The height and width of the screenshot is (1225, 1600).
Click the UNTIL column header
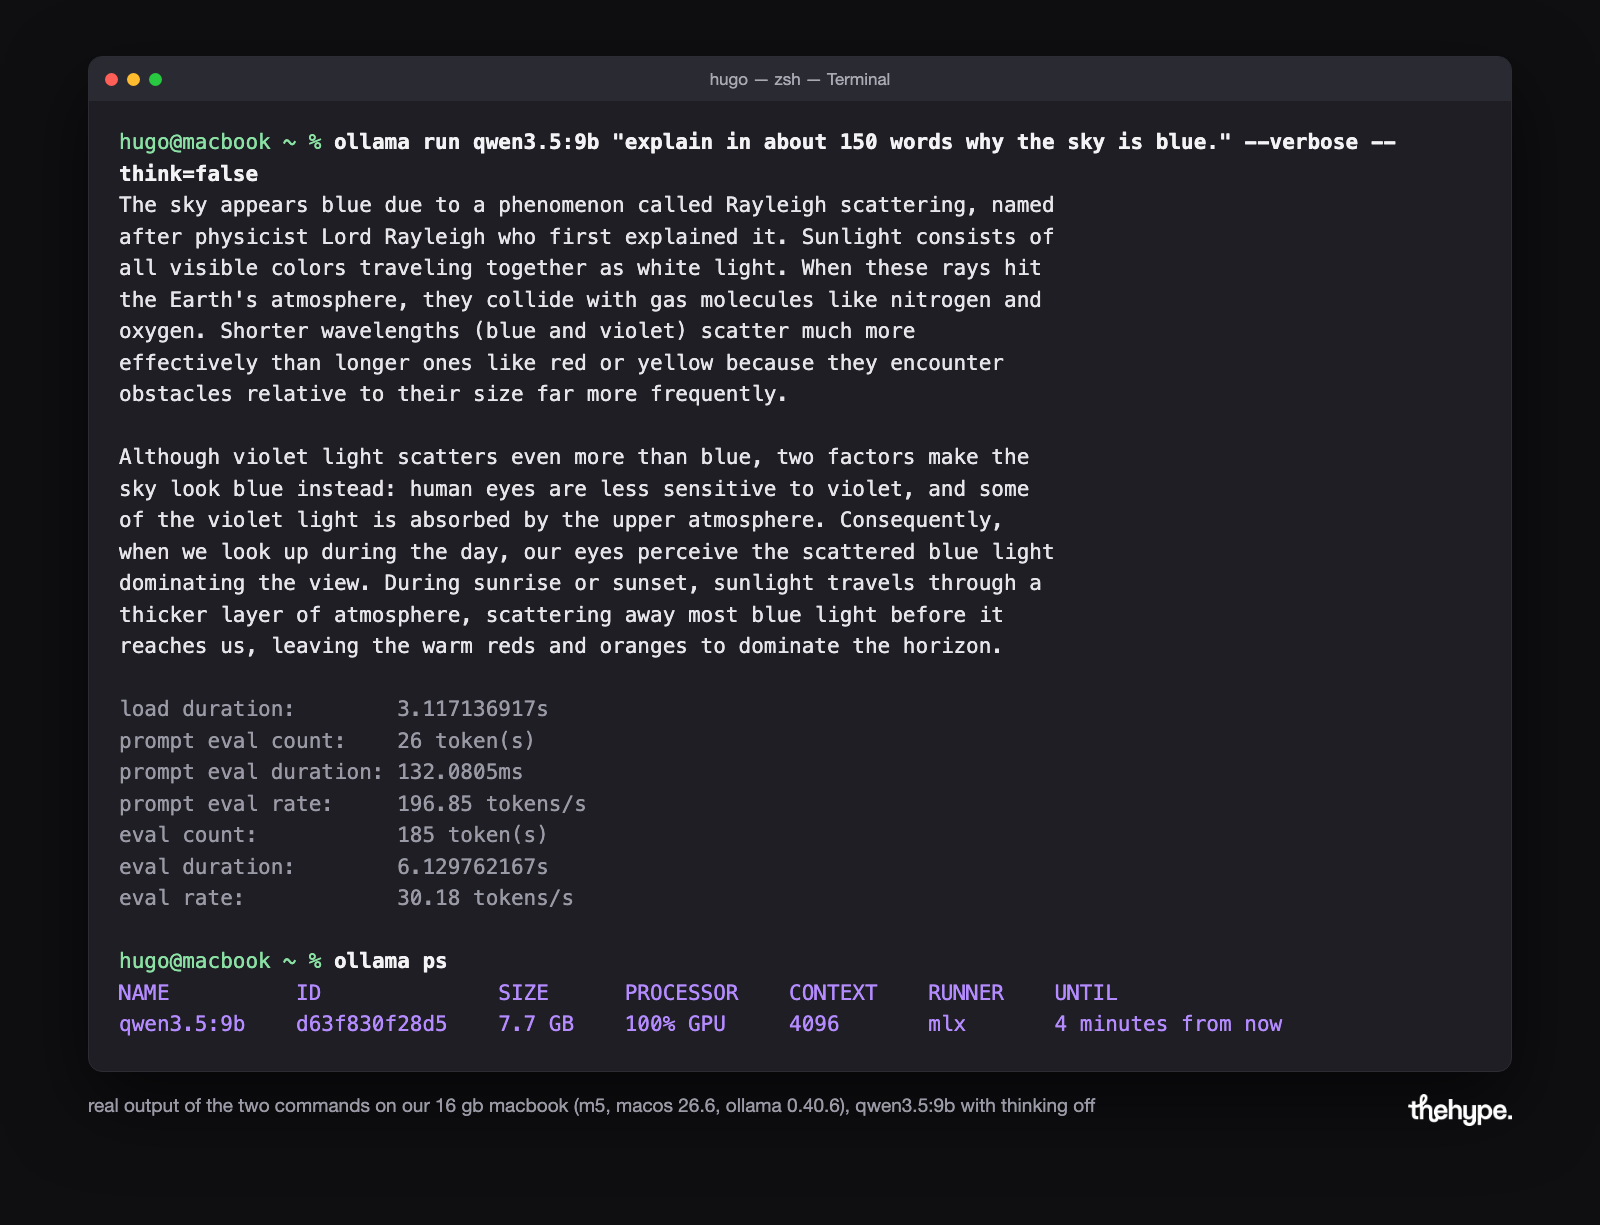click(1086, 993)
